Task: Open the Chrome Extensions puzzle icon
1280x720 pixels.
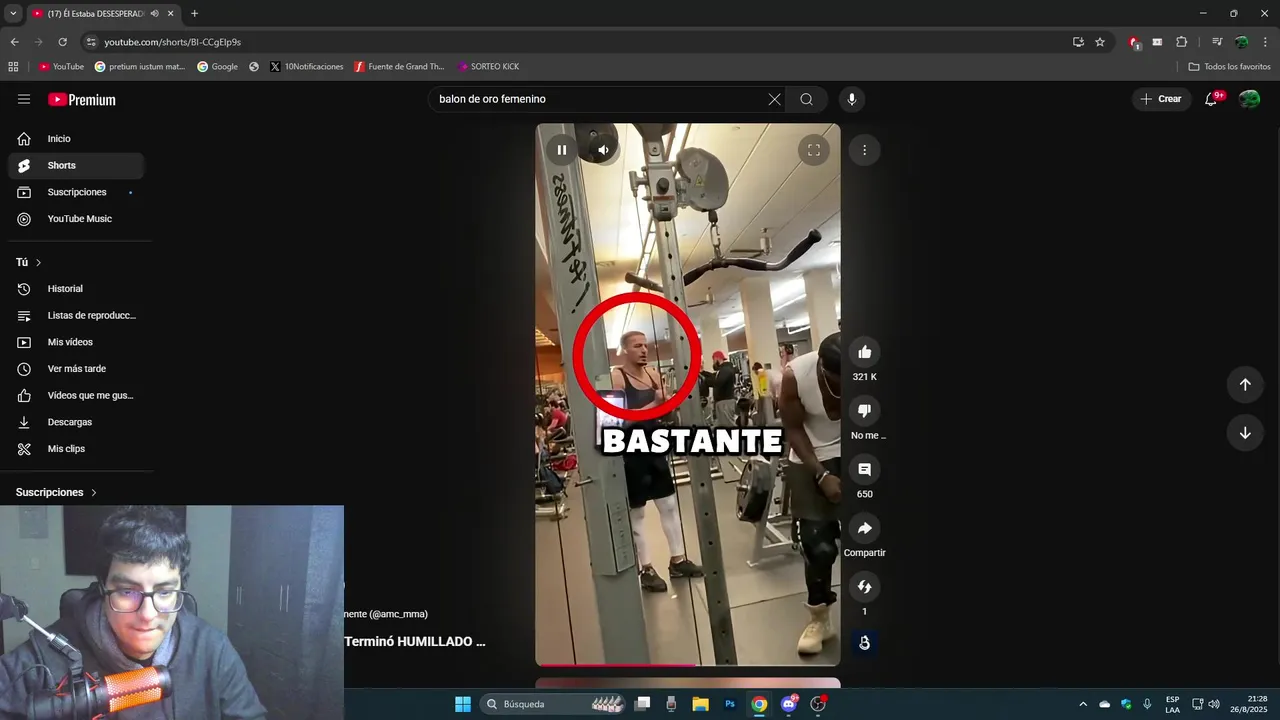Action: tap(1181, 42)
